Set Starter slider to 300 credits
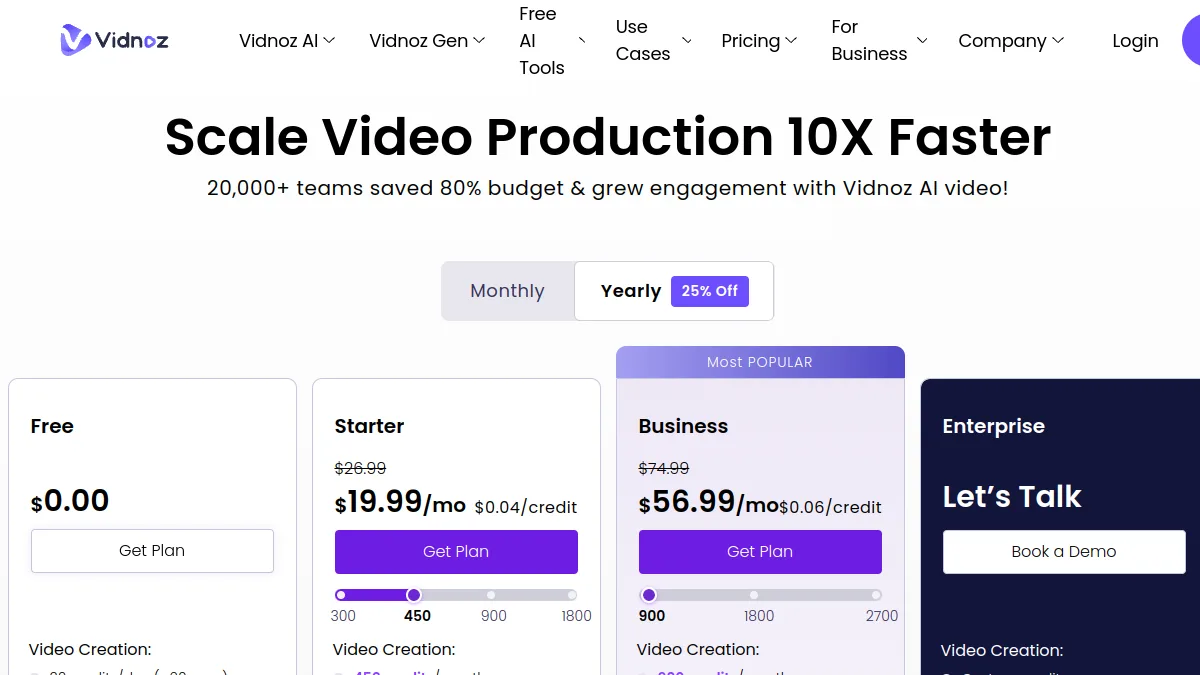The width and height of the screenshot is (1200, 675). pos(341,595)
